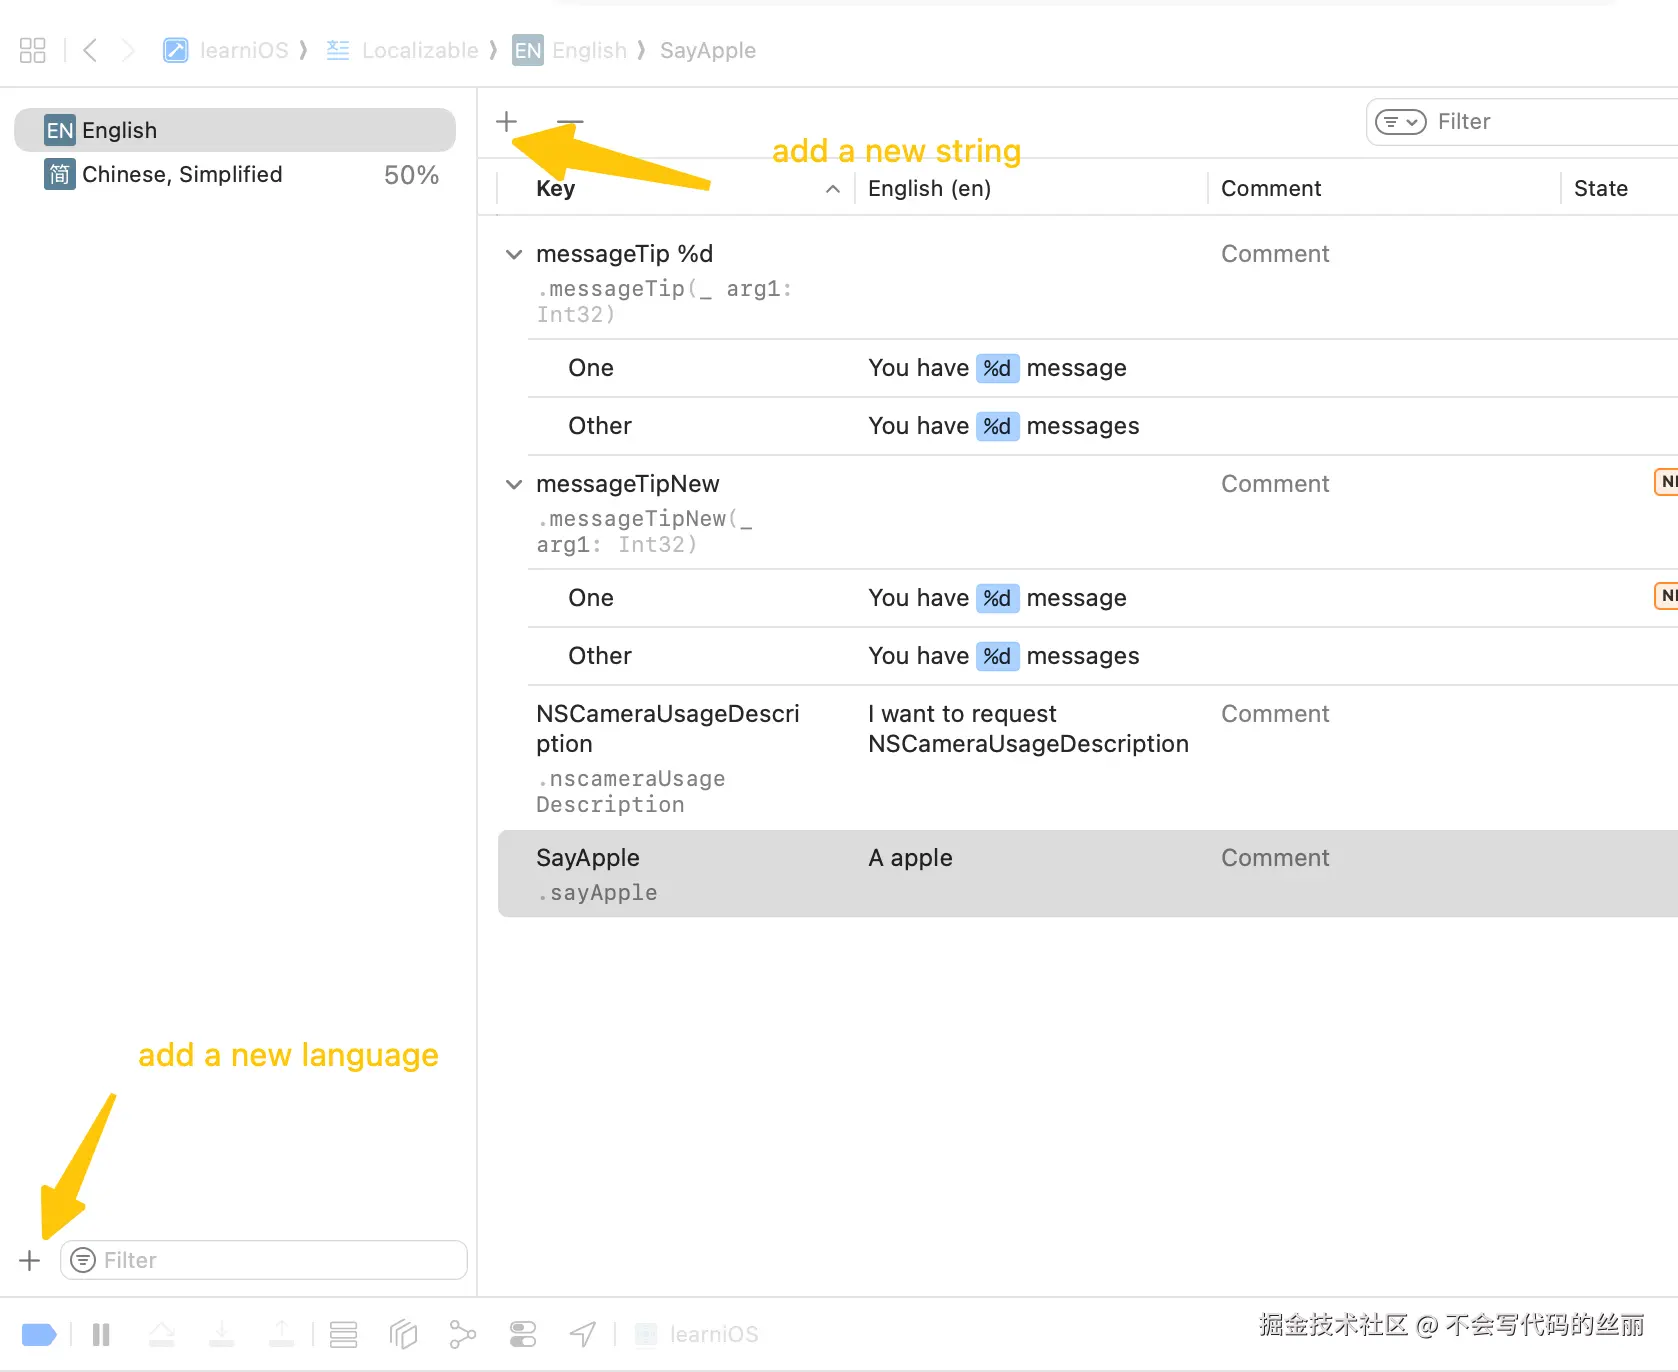Click the Comment column header
Viewport: 1678px width, 1372px height.
1271,188
